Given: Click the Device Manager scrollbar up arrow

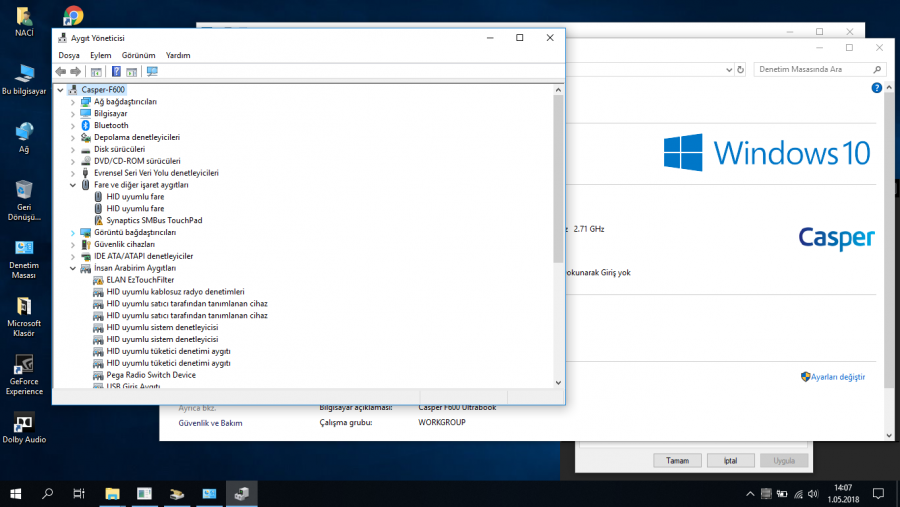Looking at the screenshot, I should 558,90.
